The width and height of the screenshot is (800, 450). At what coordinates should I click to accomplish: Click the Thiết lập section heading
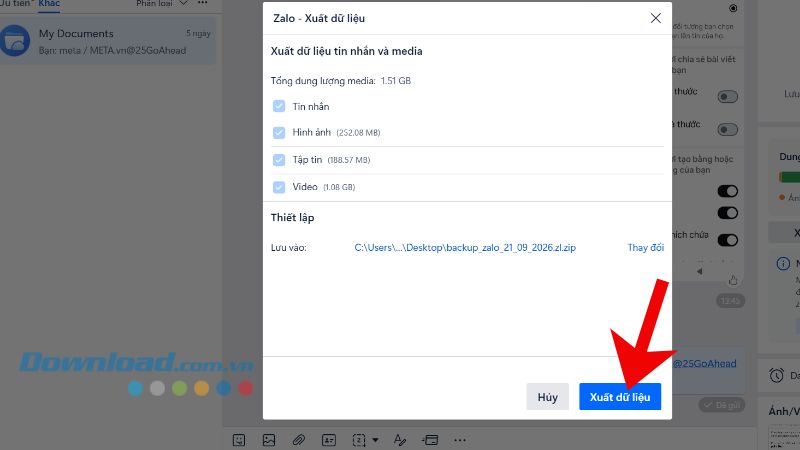[x=292, y=218]
